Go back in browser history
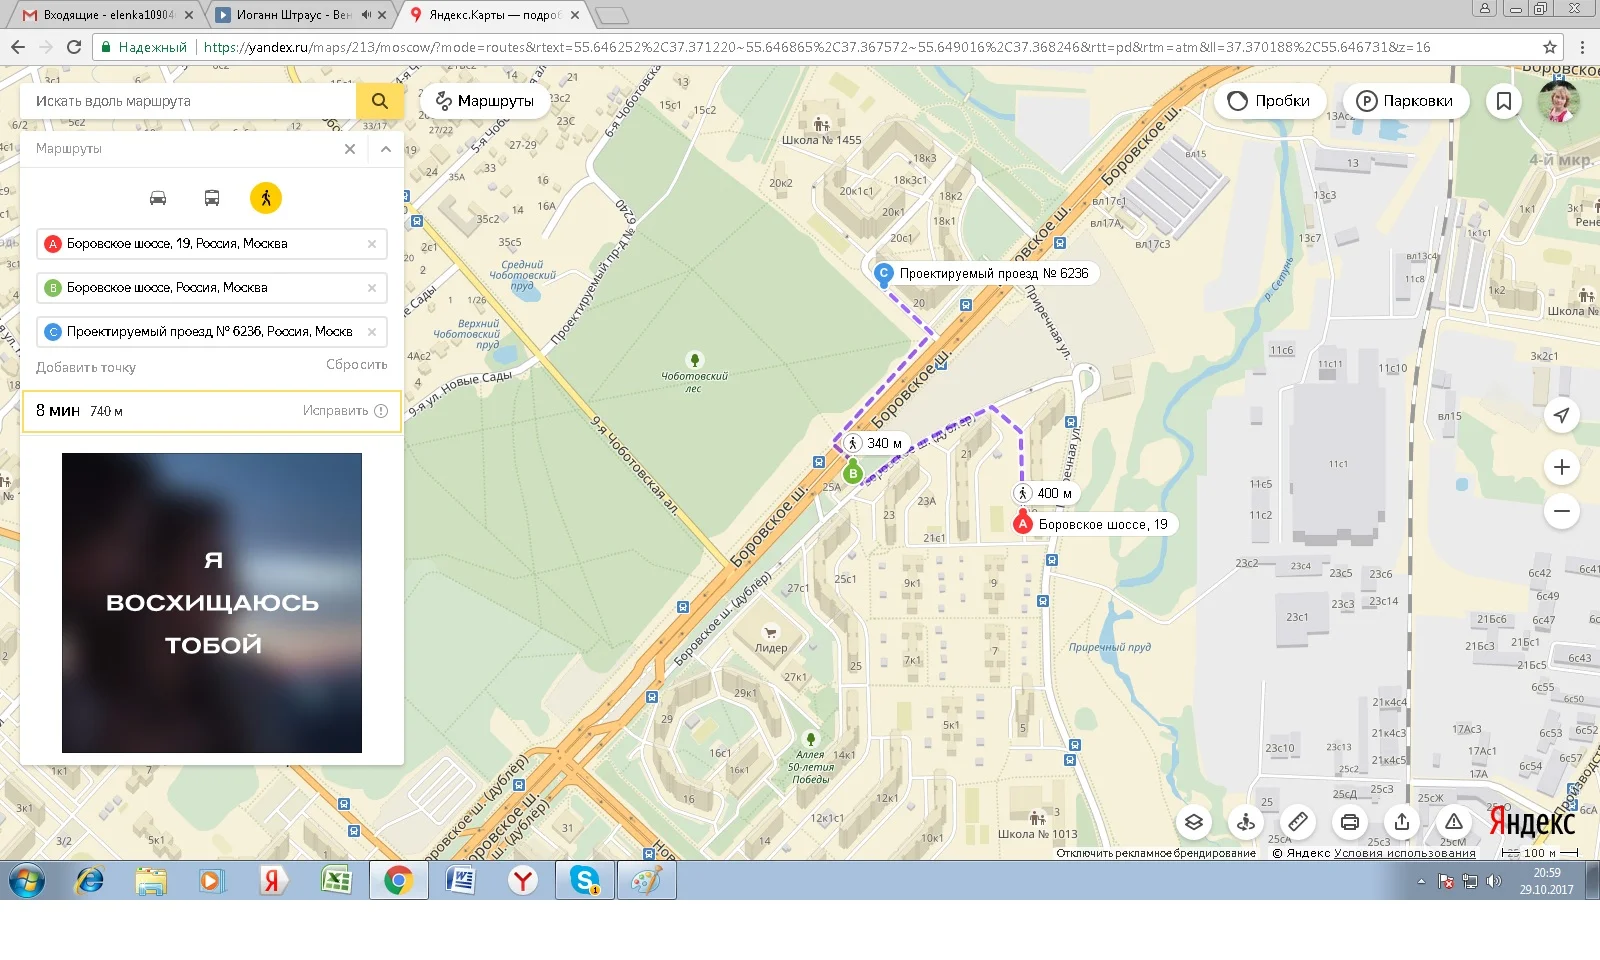 tap(18, 47)
